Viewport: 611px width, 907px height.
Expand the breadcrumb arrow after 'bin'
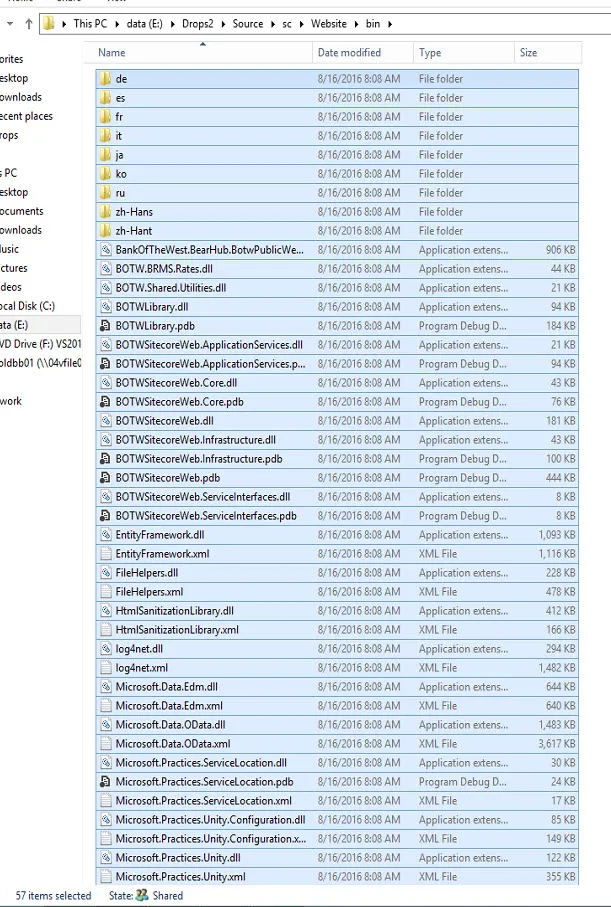click(390, 24)
